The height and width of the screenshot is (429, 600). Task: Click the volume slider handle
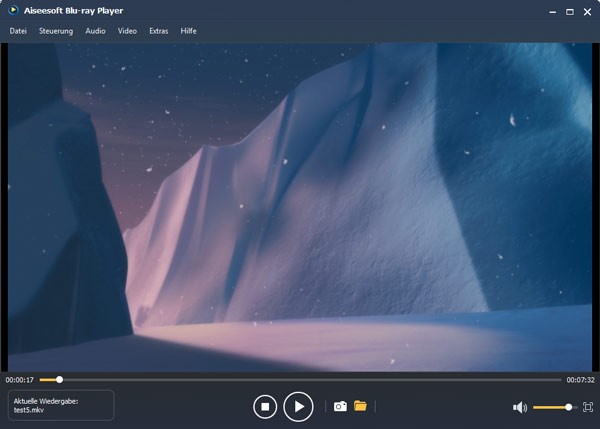(x=569, y=407)
